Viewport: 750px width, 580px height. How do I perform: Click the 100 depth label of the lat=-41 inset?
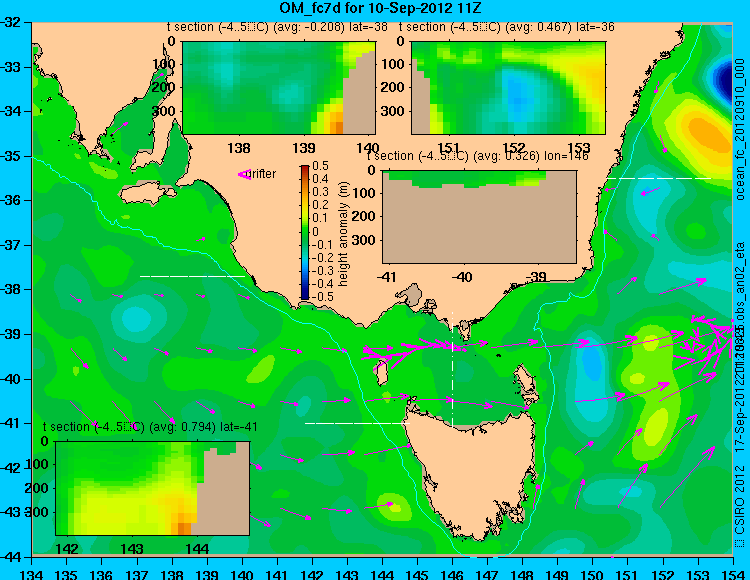click(x=37, y=464)
